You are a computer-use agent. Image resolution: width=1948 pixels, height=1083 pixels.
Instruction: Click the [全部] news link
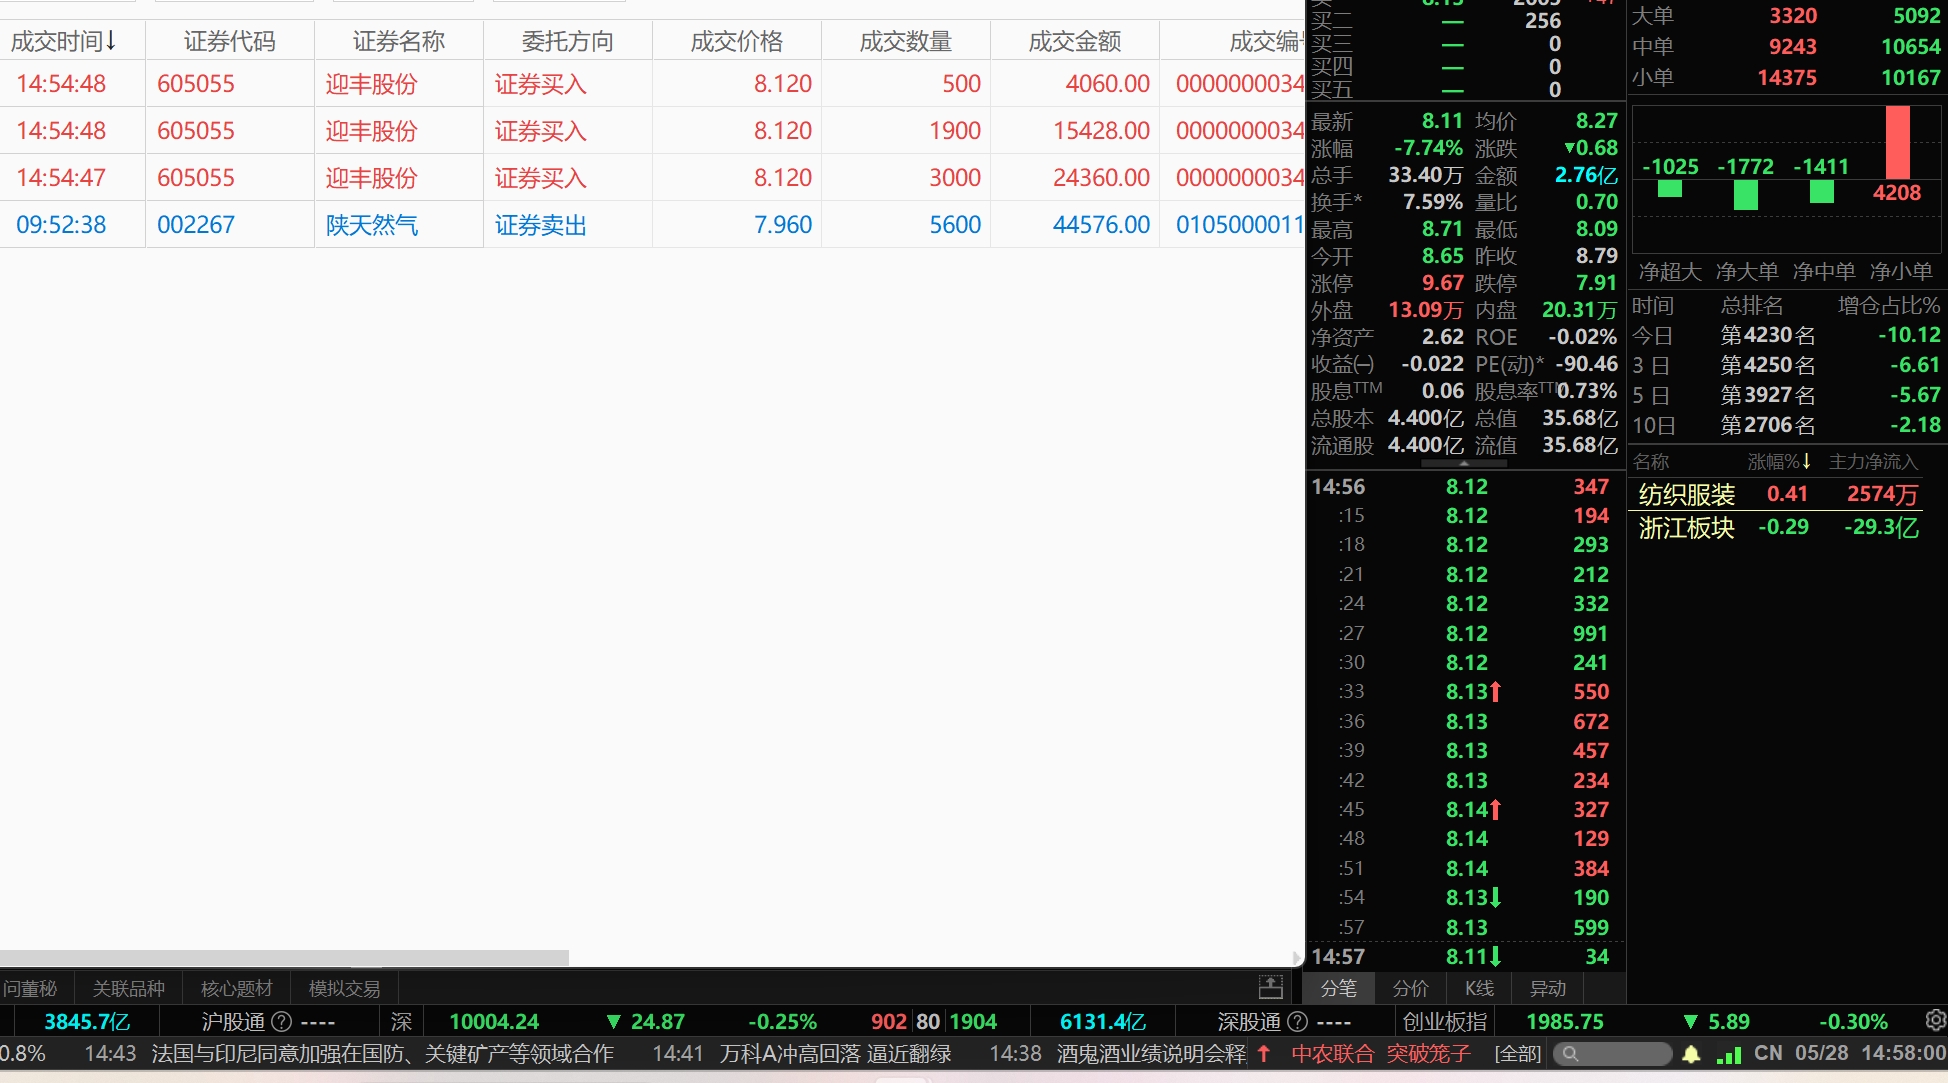tap(1517, 1054)
